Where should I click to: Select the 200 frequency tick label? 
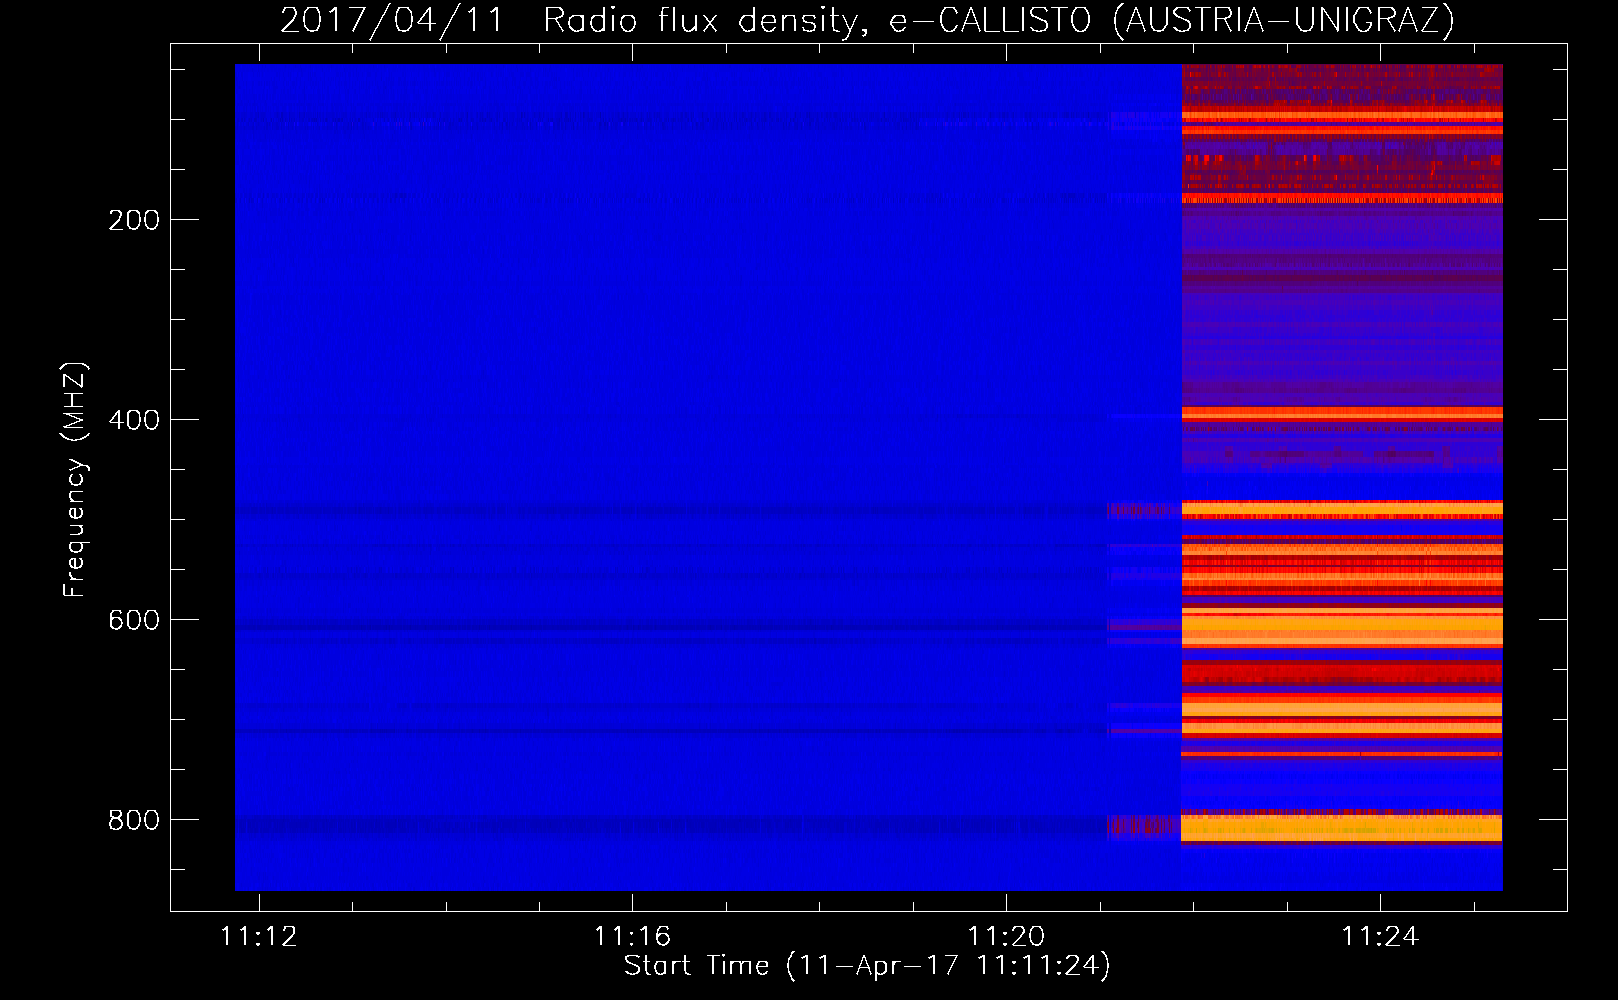(x=134, y=220)
